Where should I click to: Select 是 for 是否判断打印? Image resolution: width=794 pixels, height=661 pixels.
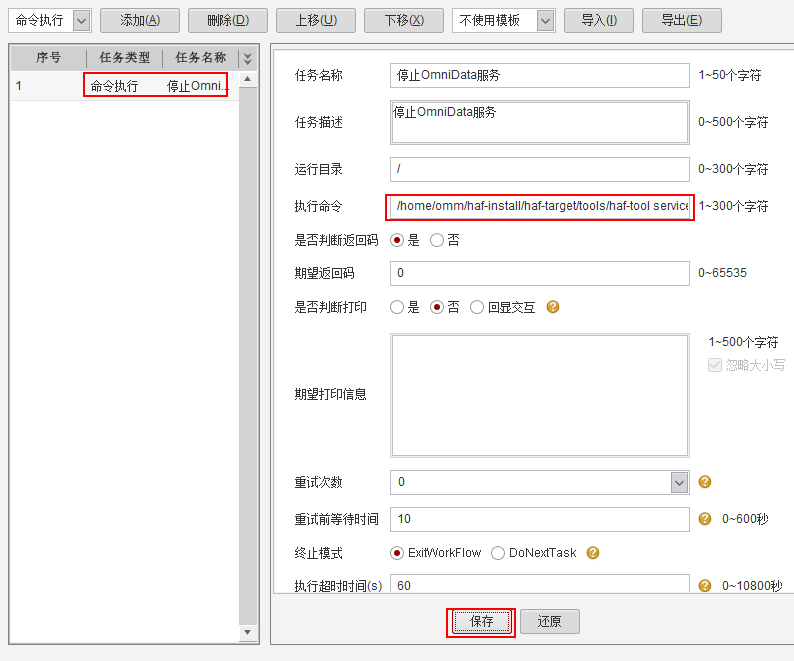tap(397, 307)
